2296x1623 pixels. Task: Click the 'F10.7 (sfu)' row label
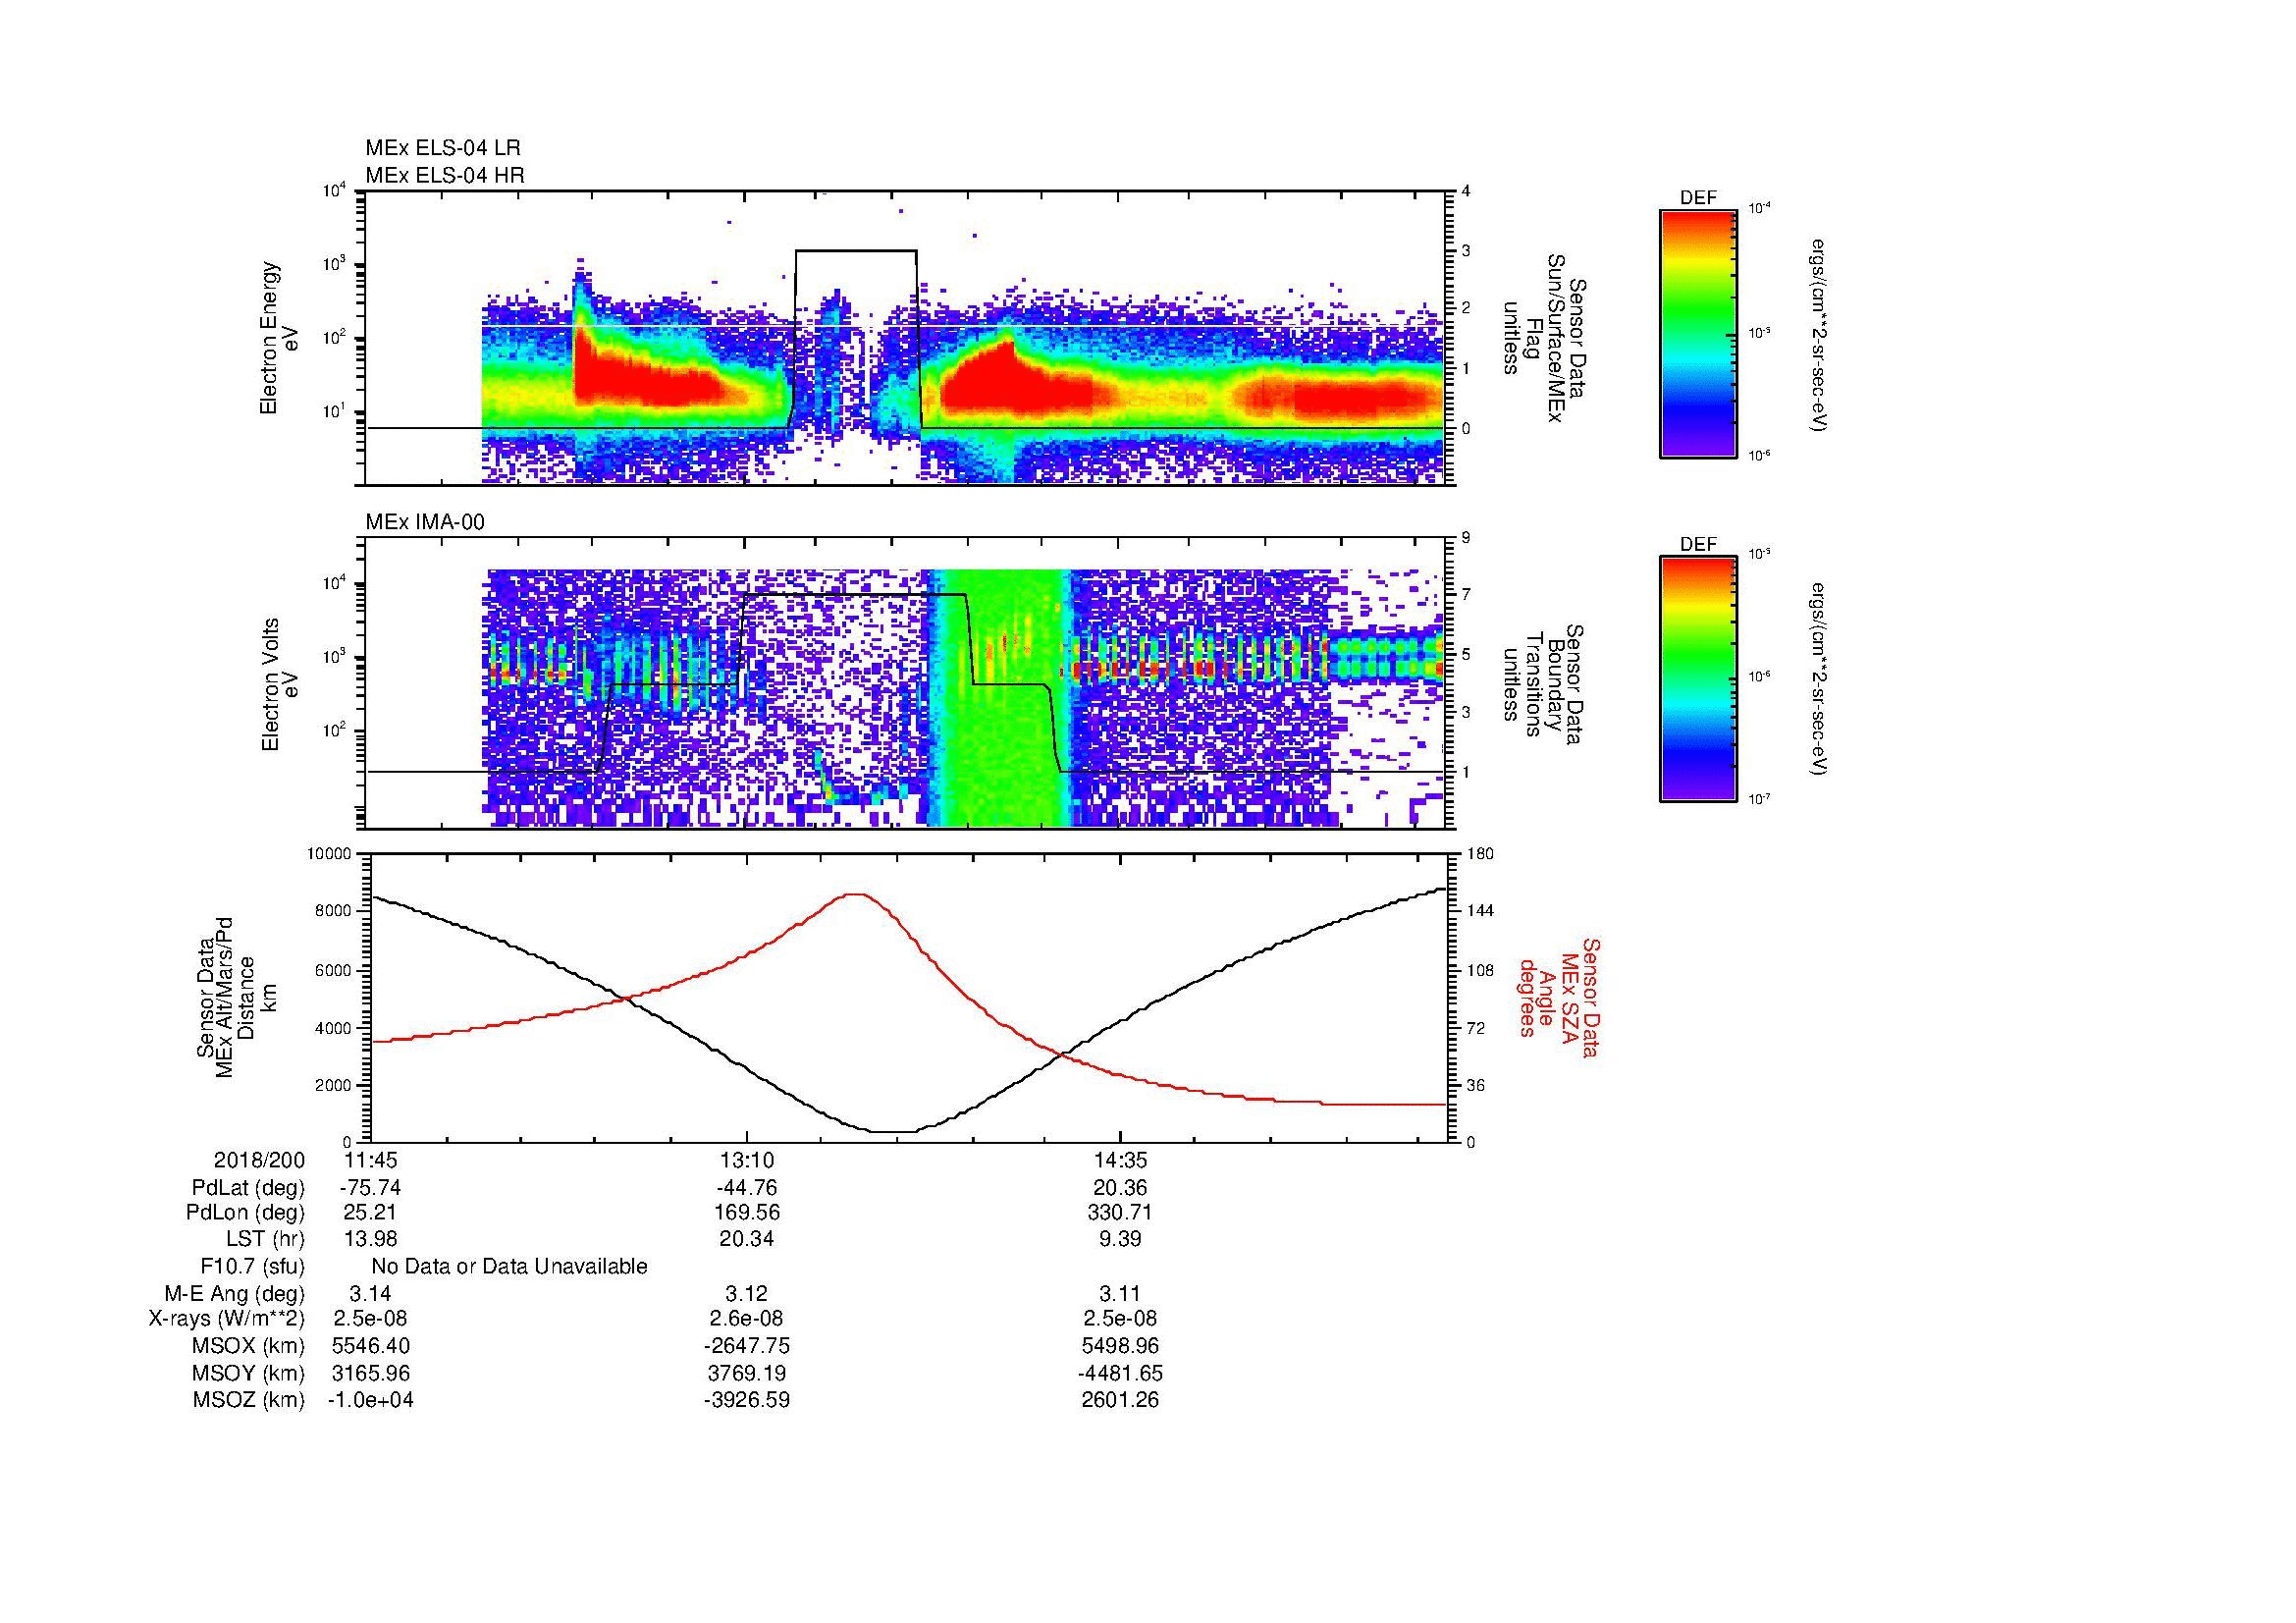[x=252, y=1267]
